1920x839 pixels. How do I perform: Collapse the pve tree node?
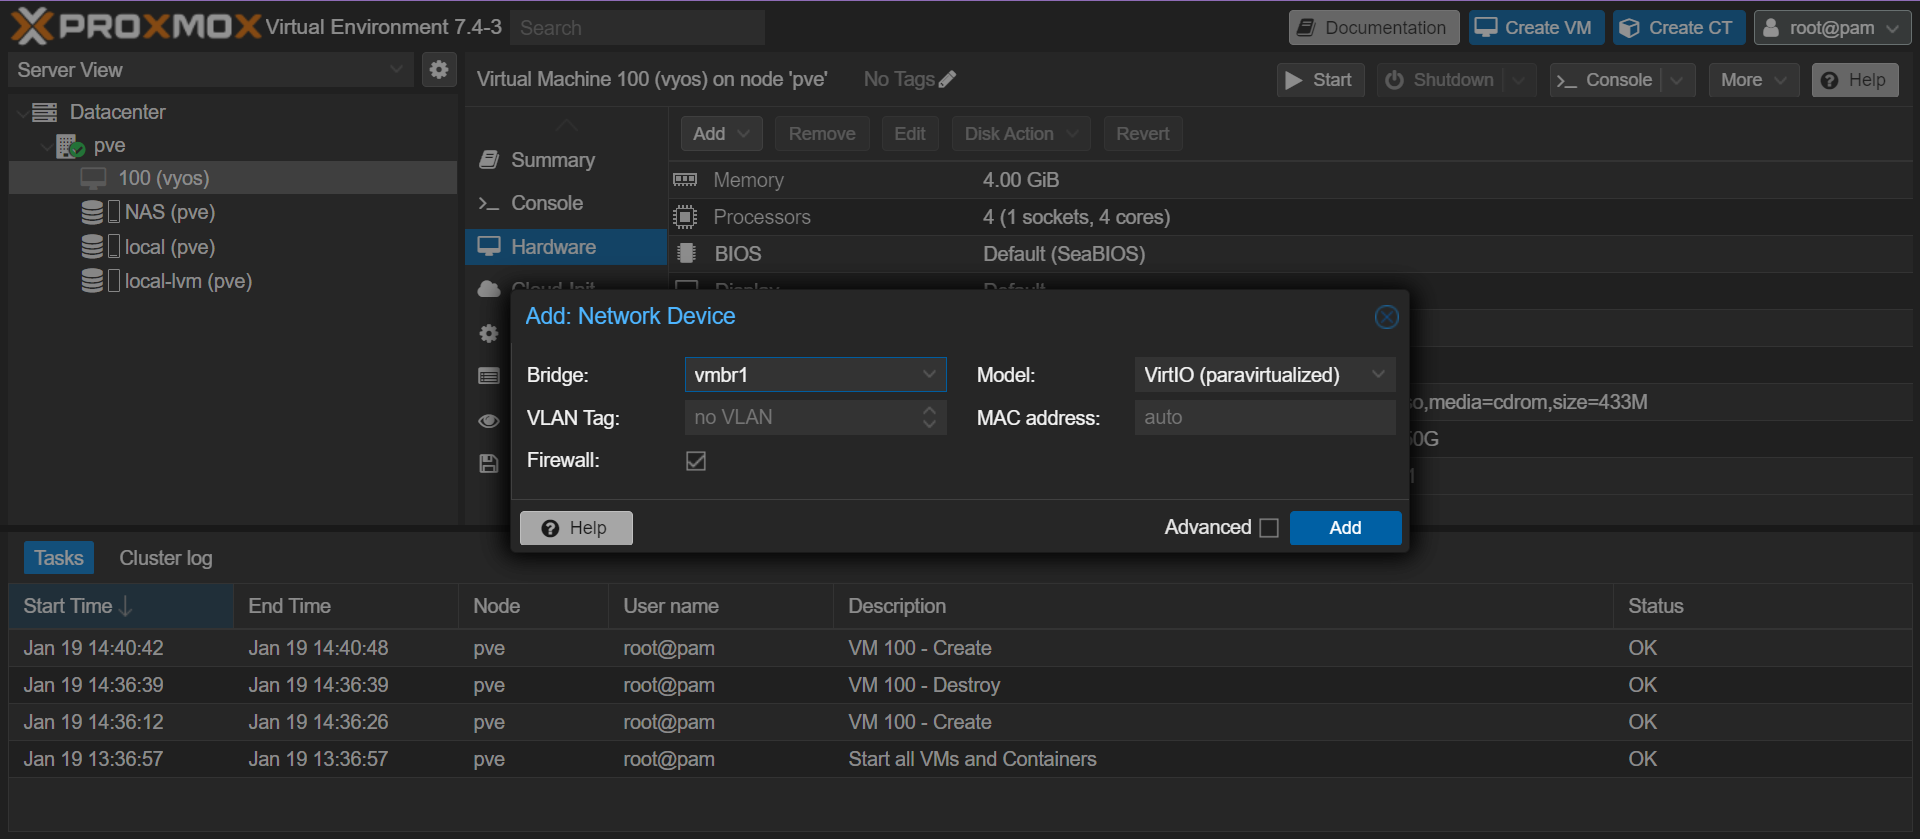pyautogui.click(x=46, y=147)
